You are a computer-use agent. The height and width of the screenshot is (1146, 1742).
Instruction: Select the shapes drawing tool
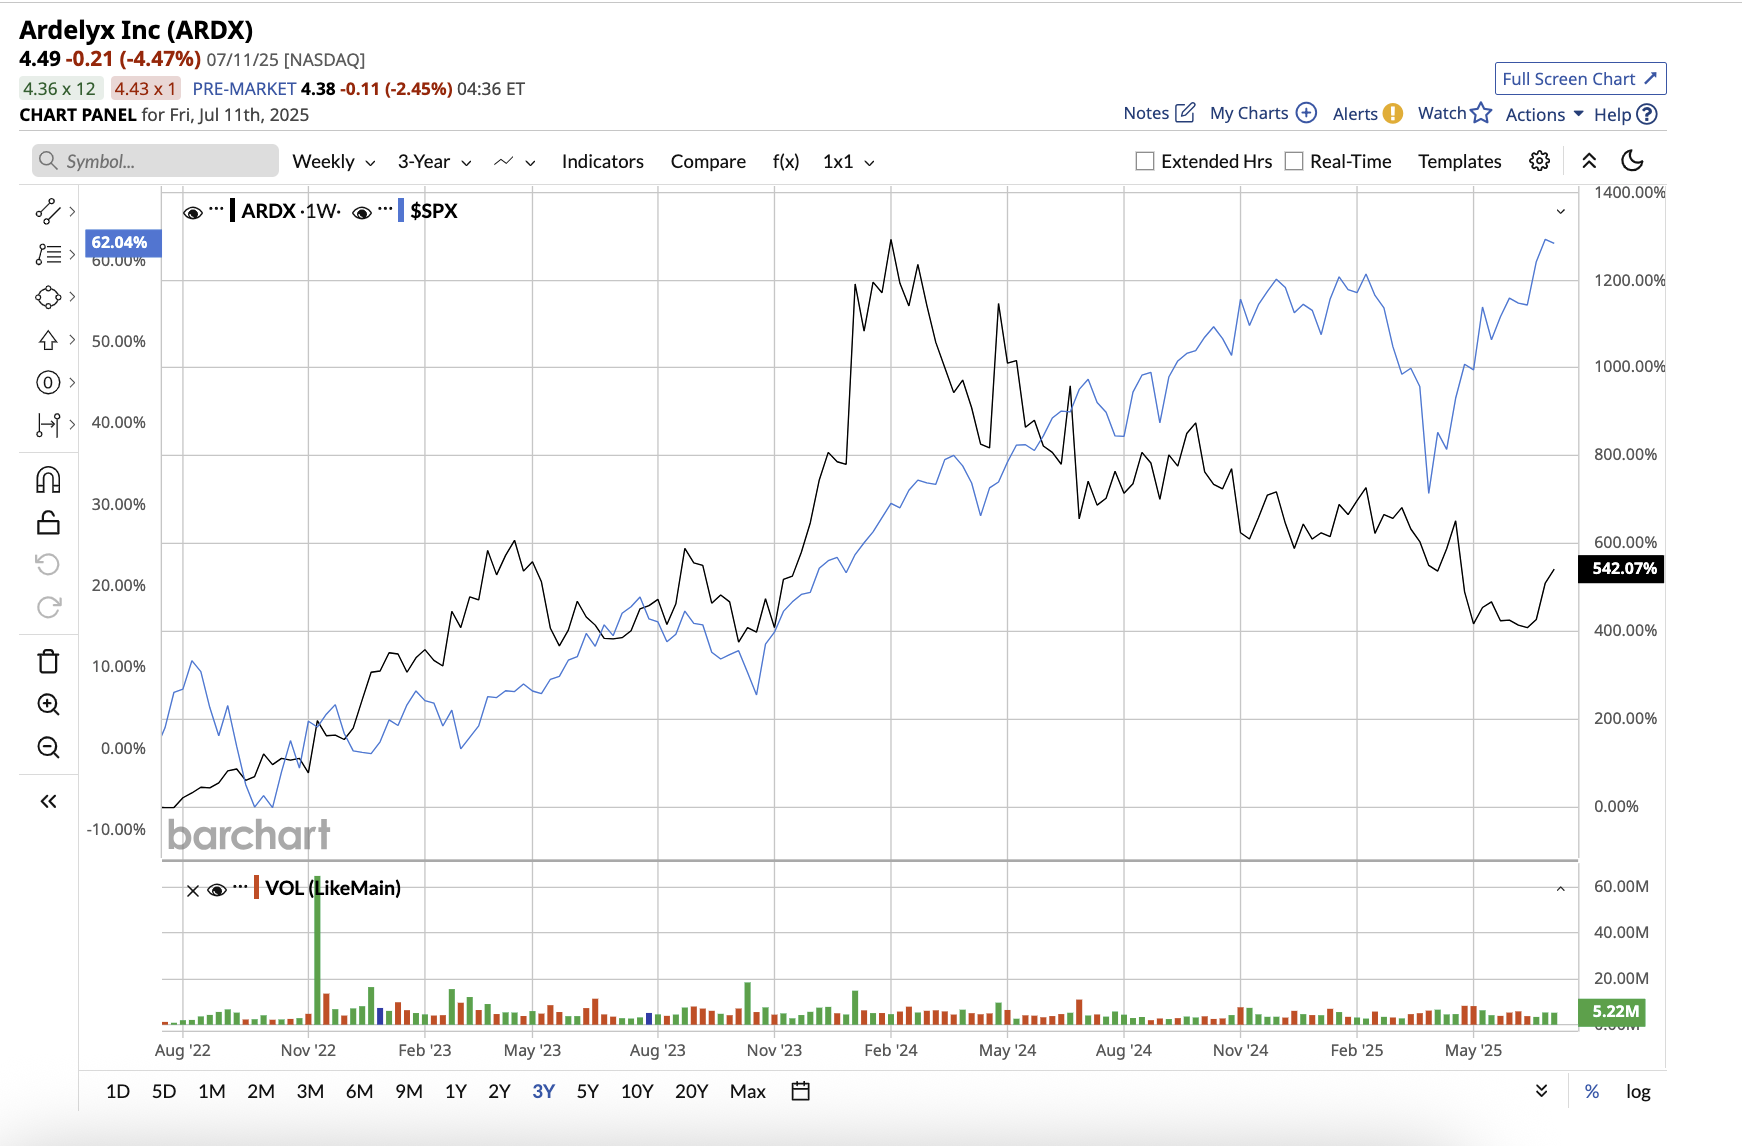coord(47,297)
